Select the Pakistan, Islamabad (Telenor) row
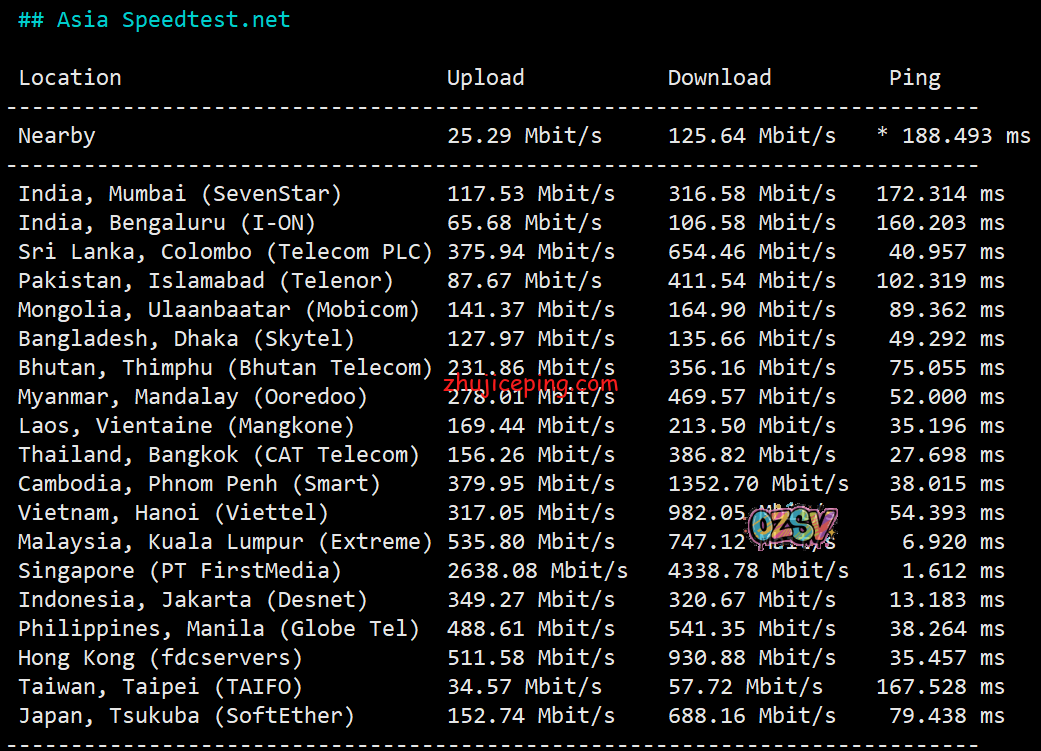 coord(206,281)
